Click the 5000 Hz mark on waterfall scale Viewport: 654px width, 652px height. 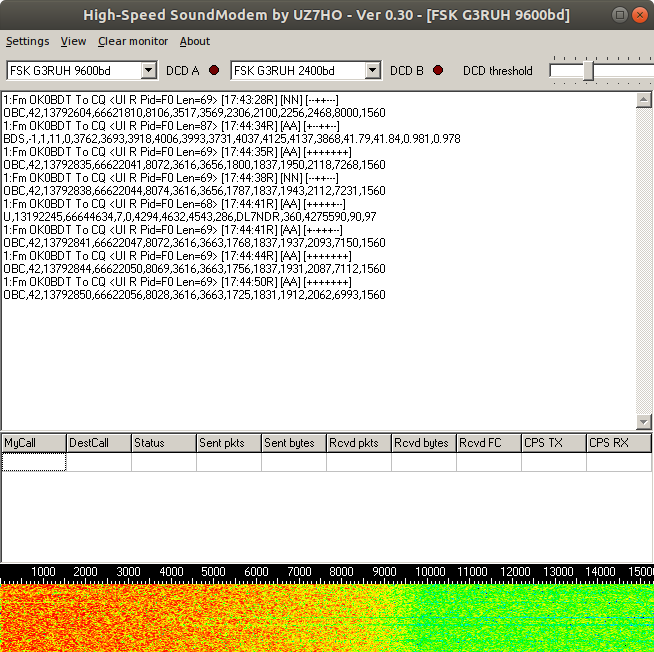click(214, 571)
